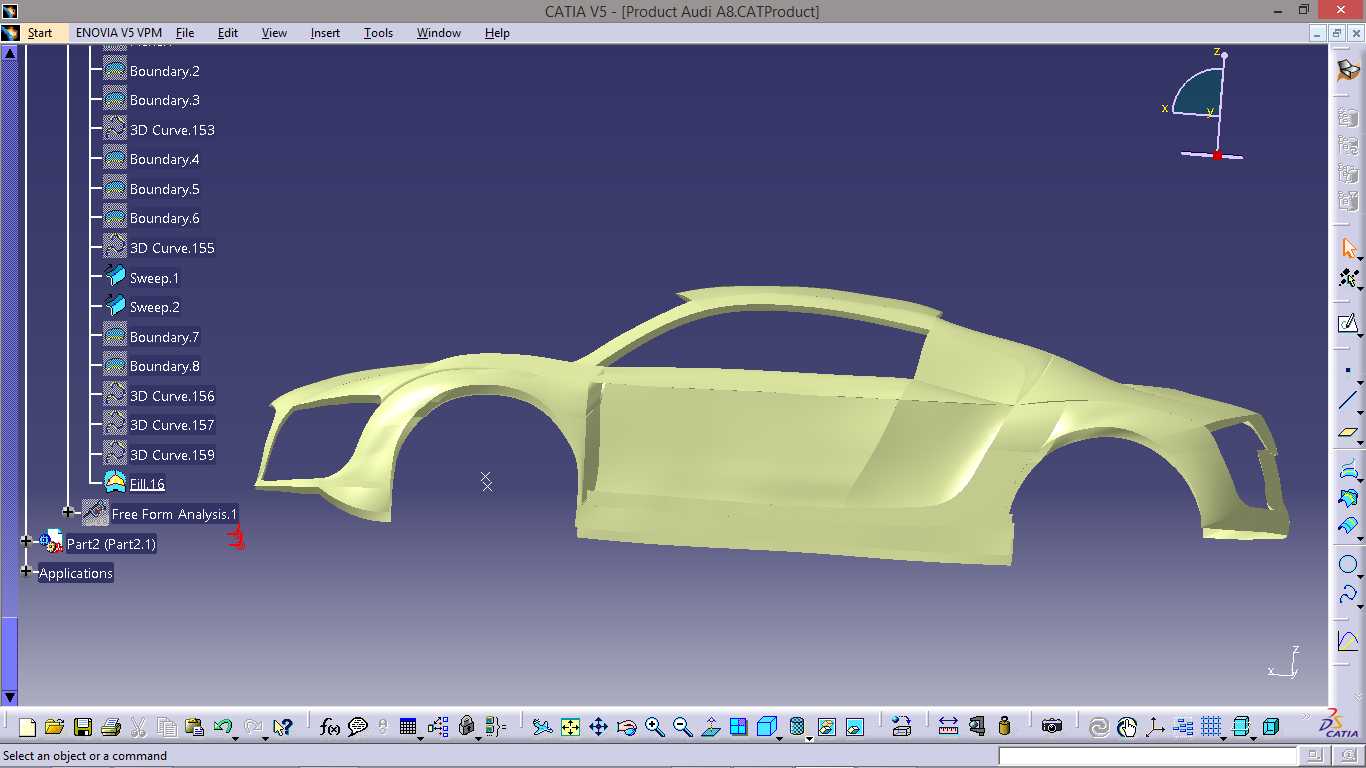Open the Window menu
Image resolution: width=1366 pixels, height=768 pixels.
439,33
